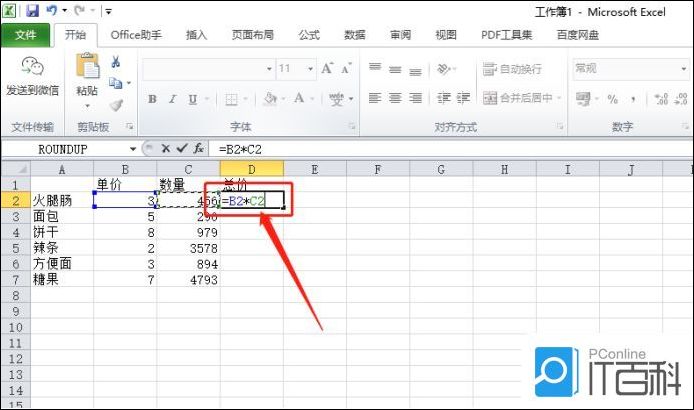The height and width of the screenshot is (410, 694).
Task: Click the Decrease Indent icon
Action: (x=443, y=98)
